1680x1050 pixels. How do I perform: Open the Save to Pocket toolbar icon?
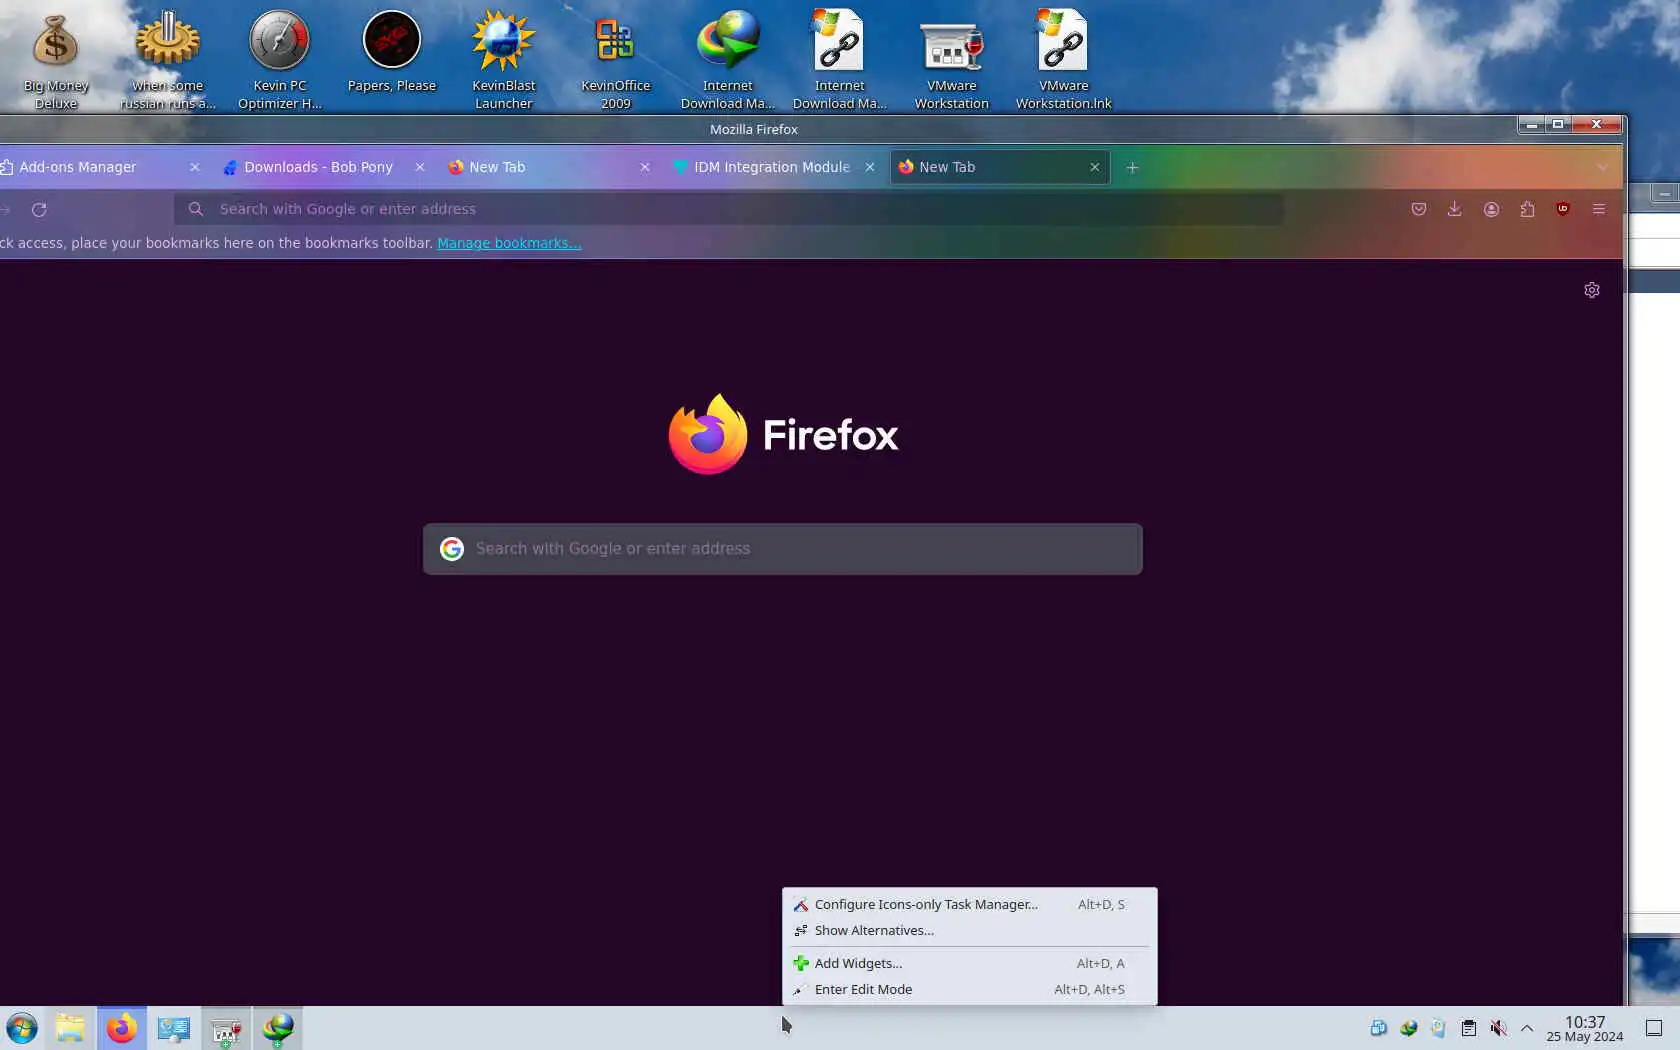[1418, 209]
